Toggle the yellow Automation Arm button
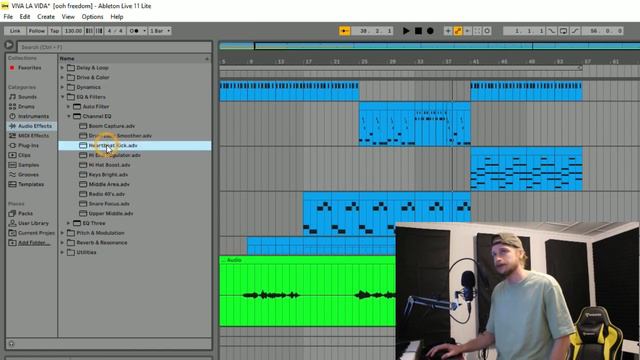This screenshot has height=360, width=640. (458, 31)
